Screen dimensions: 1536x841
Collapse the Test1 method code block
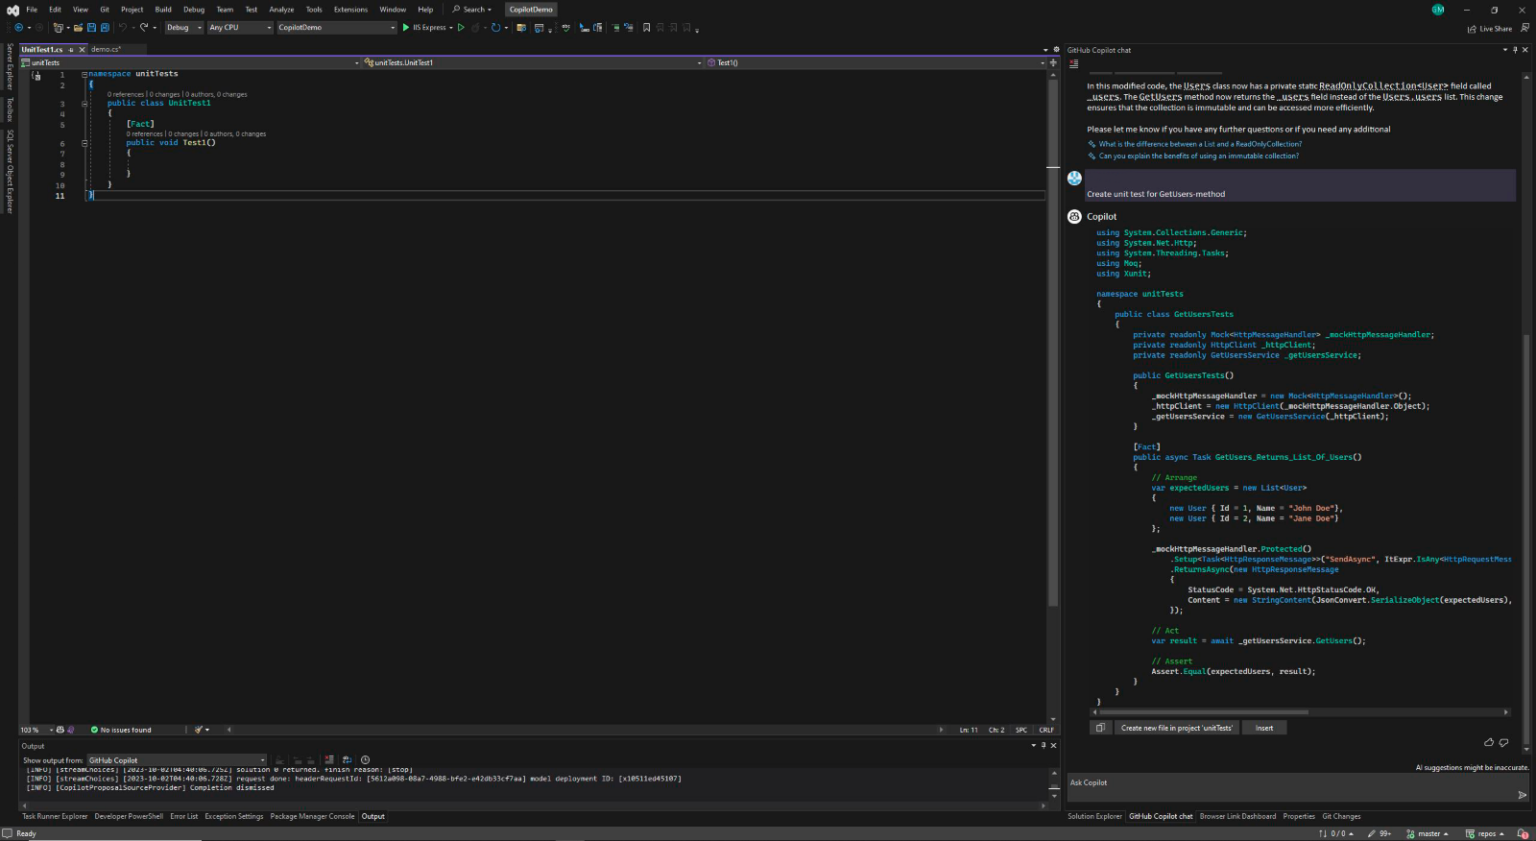pyautogui.click(x=84, y=143)
